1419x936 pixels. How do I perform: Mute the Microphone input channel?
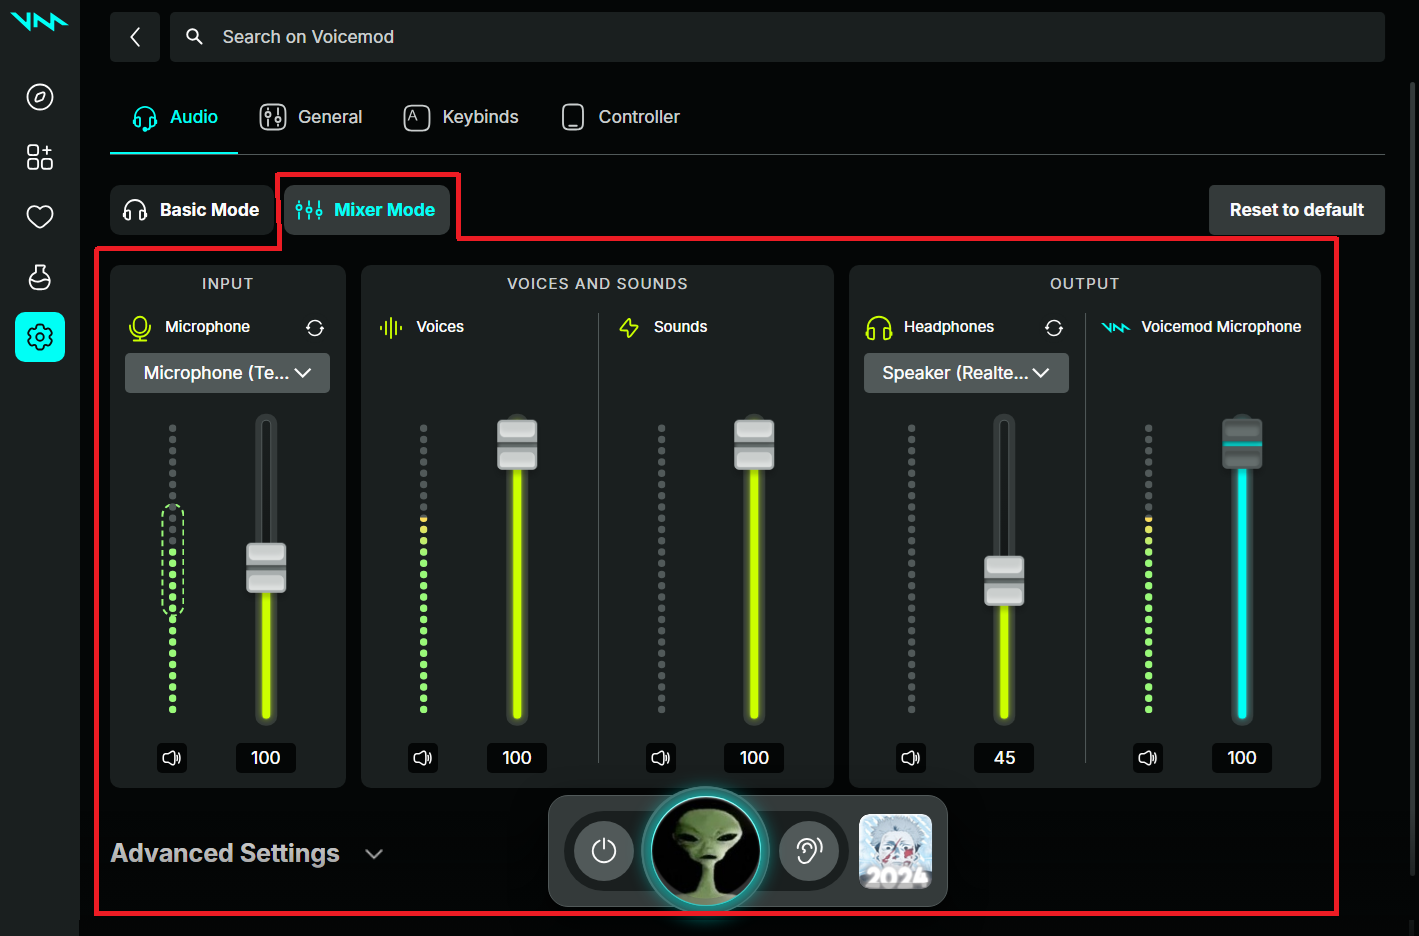pos(171,758)
